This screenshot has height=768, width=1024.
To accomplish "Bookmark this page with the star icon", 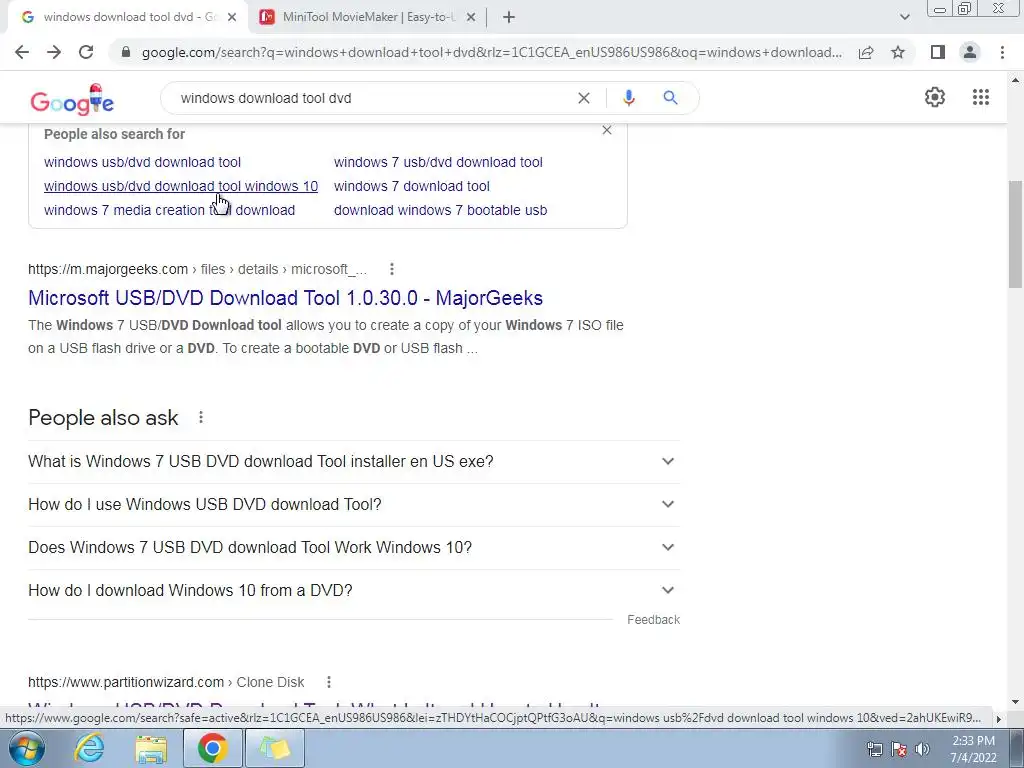I will [x=898, y=52].
